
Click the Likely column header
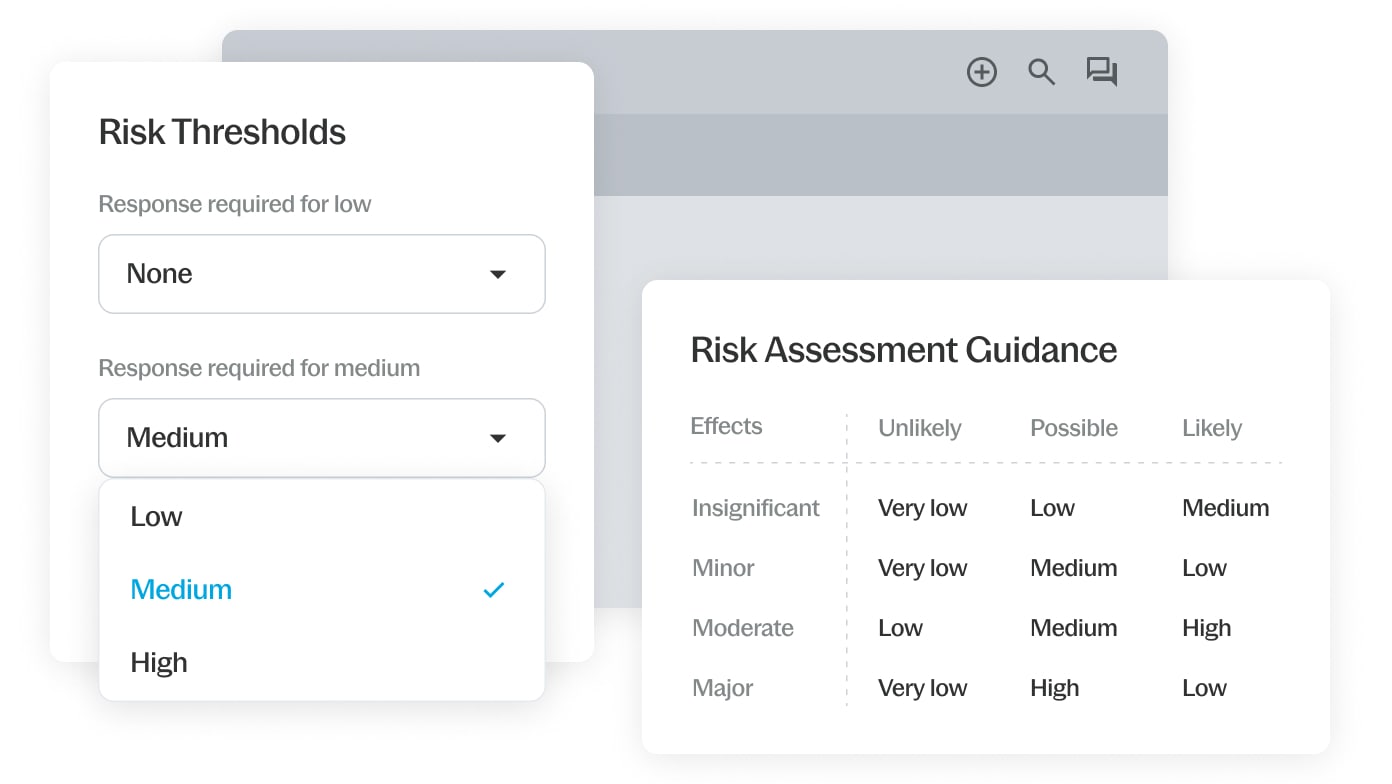coord(1212,428)
